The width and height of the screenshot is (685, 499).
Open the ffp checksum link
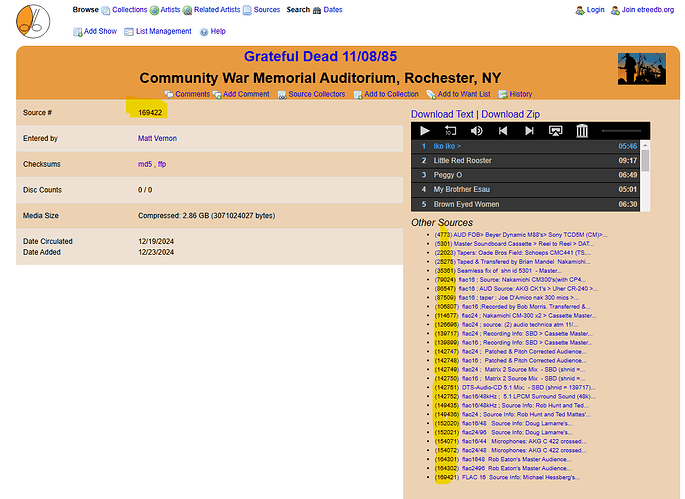162,164
